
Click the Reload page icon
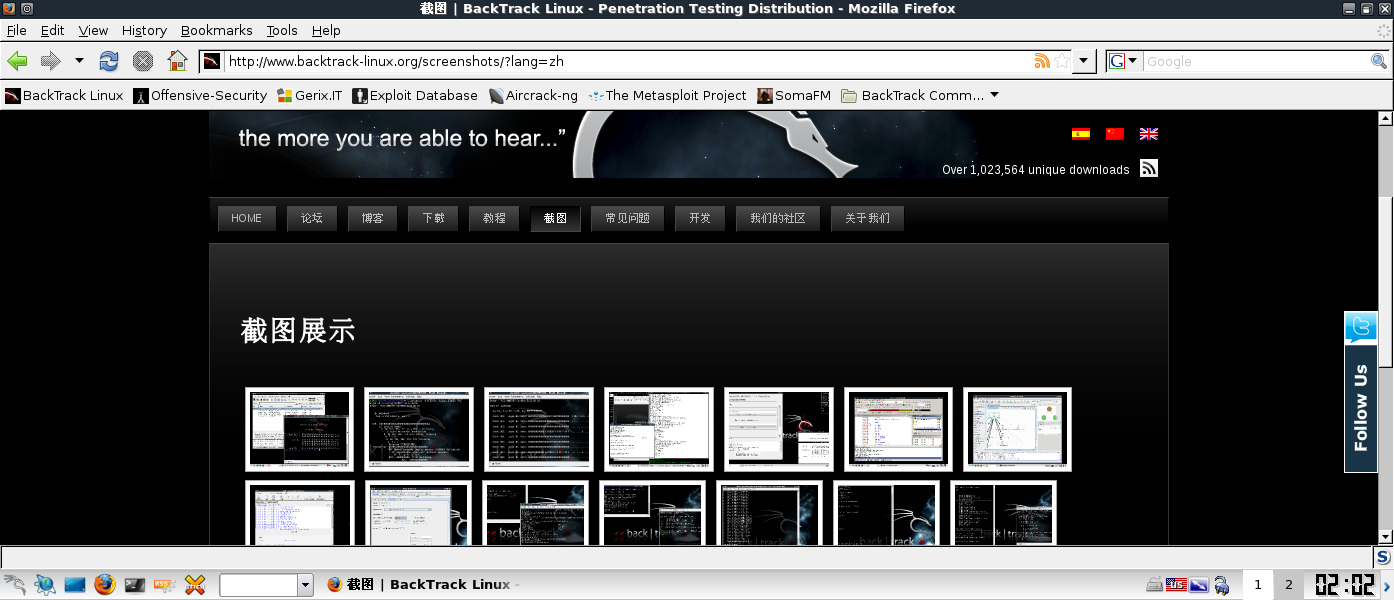pyautogui.click(x=109, y=61)
